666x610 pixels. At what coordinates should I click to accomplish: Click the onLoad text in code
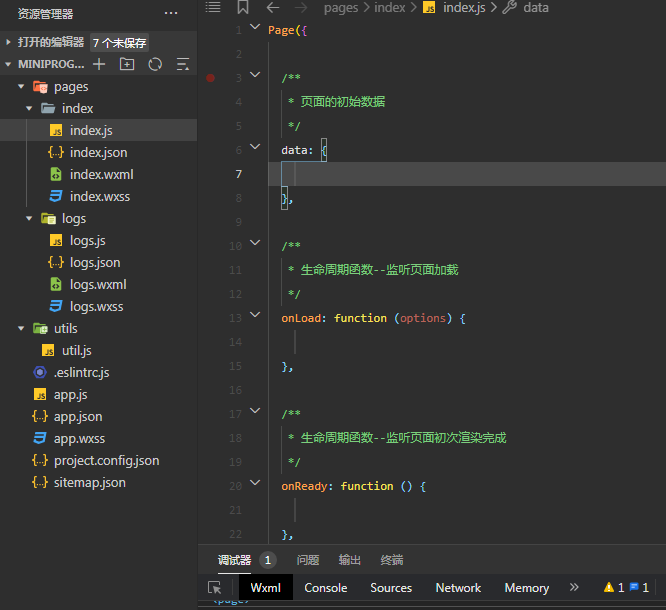301,318
